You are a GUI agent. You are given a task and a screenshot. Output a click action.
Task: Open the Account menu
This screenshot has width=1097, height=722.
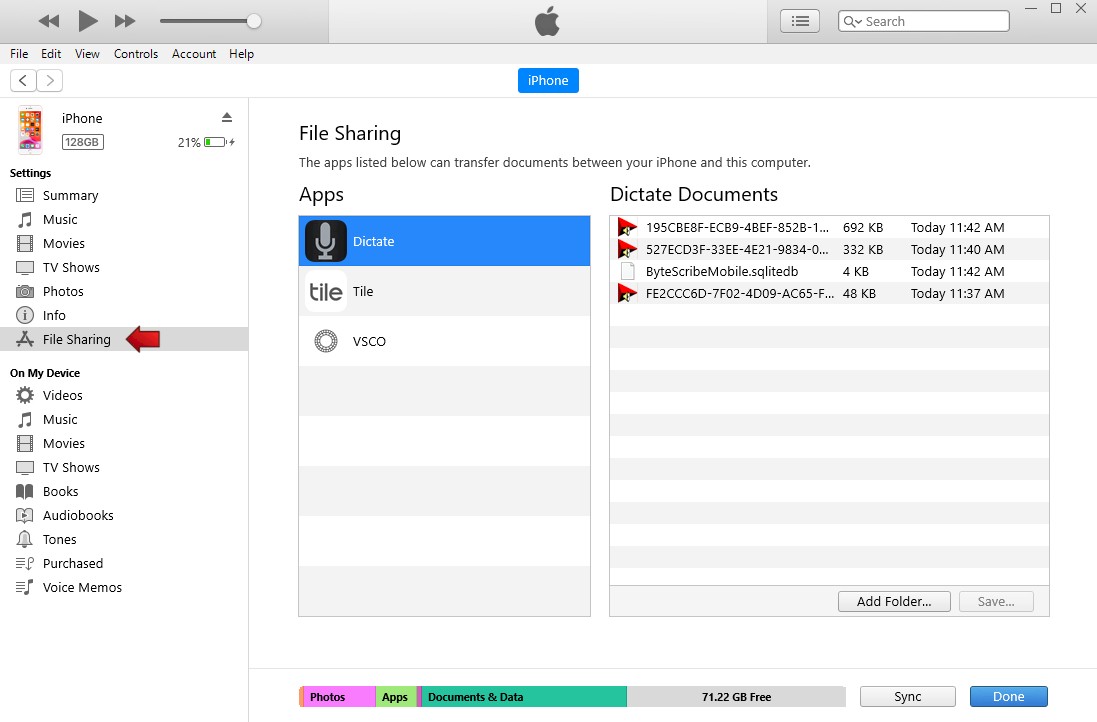(194, 54)
